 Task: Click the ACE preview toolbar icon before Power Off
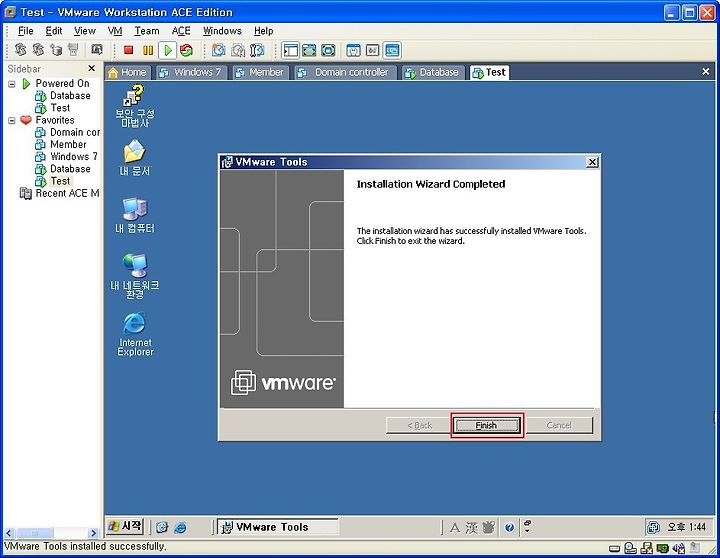coord(97,50)
